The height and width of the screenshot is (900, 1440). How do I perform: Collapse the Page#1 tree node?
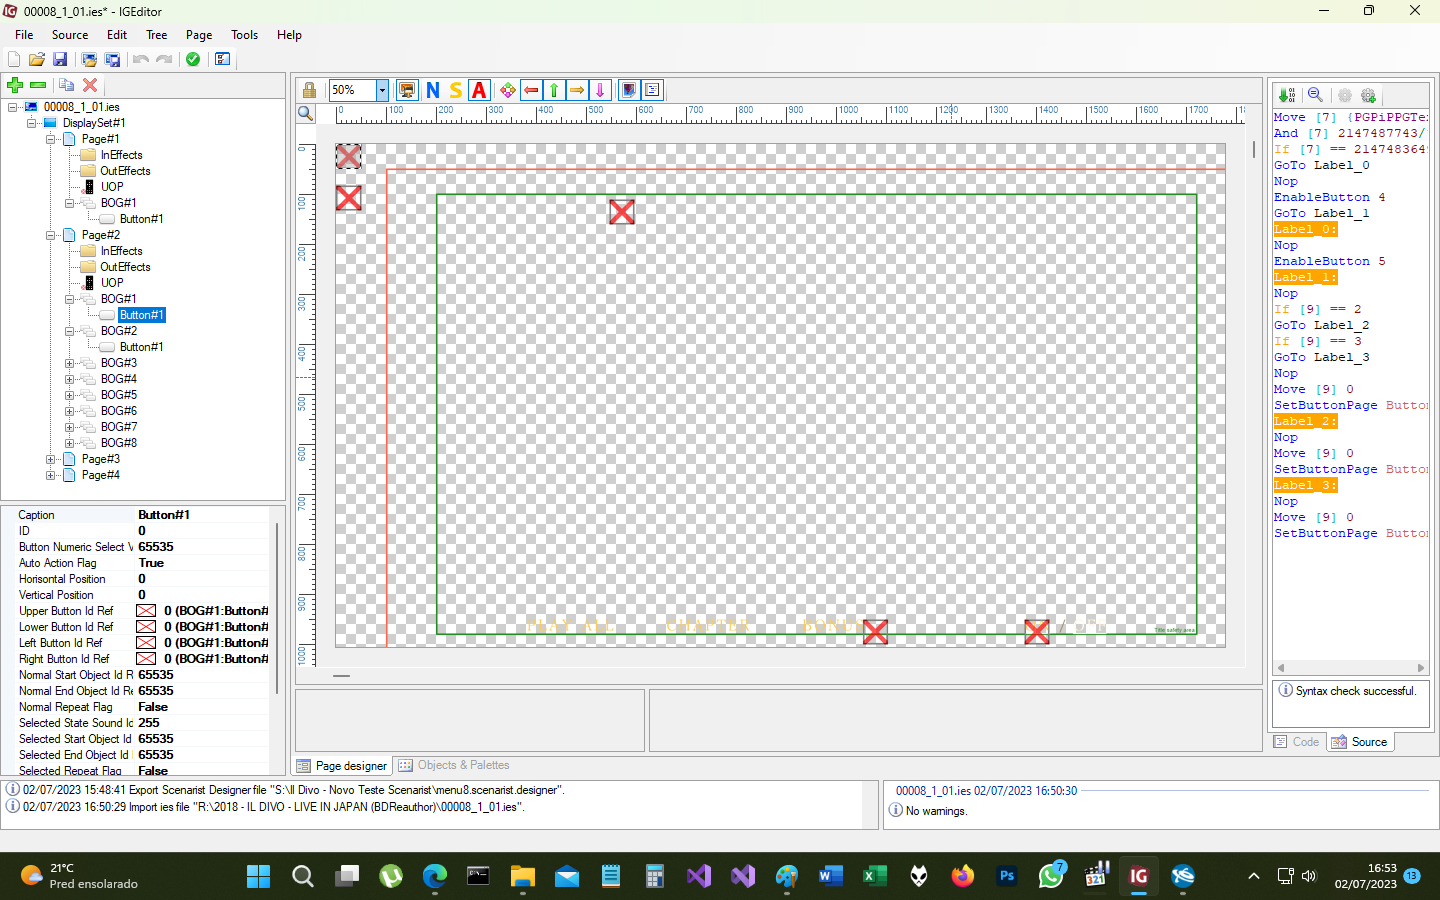(x=51, y=139)
